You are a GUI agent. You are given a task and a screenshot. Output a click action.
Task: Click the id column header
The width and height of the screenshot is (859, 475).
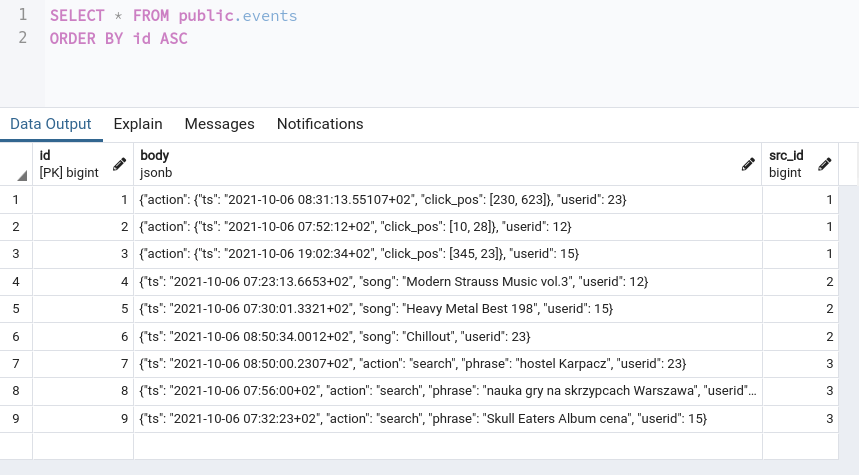point(70,163)
